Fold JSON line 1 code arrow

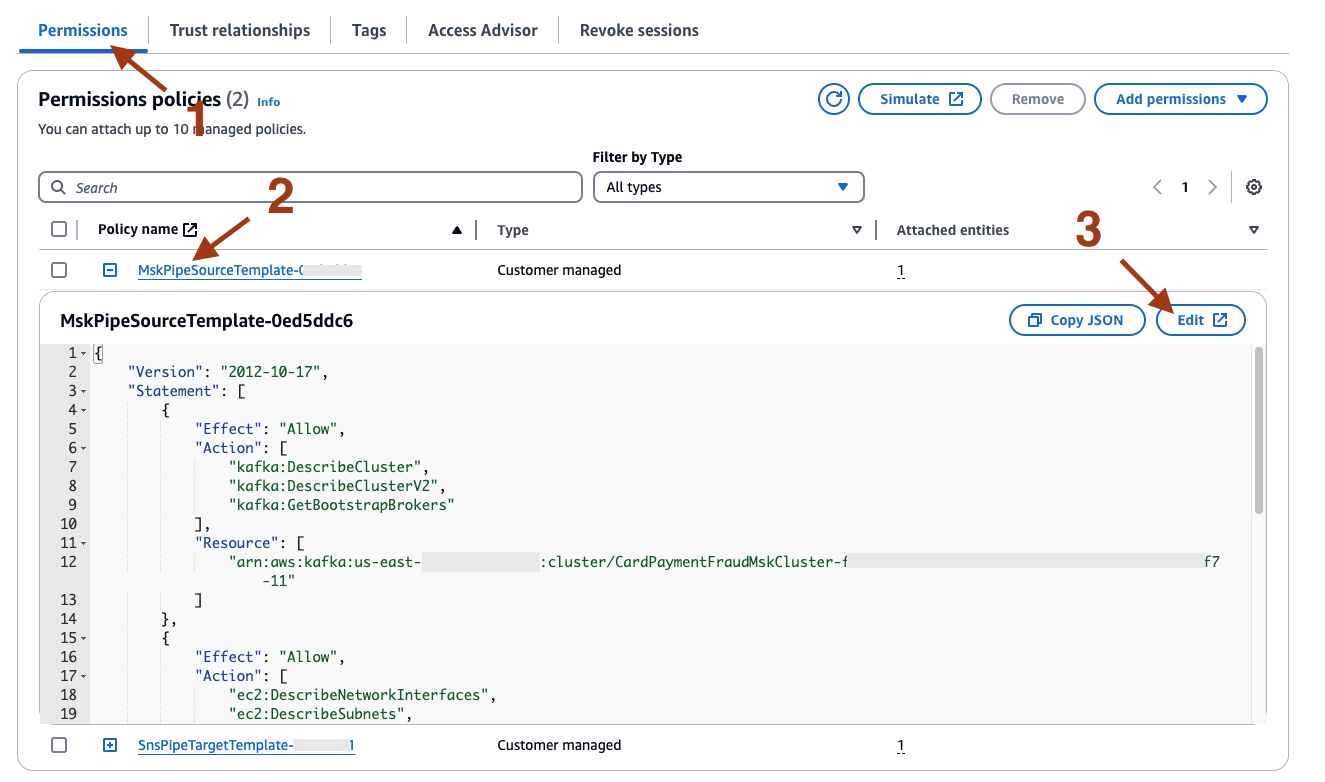[x=84, y=353]
